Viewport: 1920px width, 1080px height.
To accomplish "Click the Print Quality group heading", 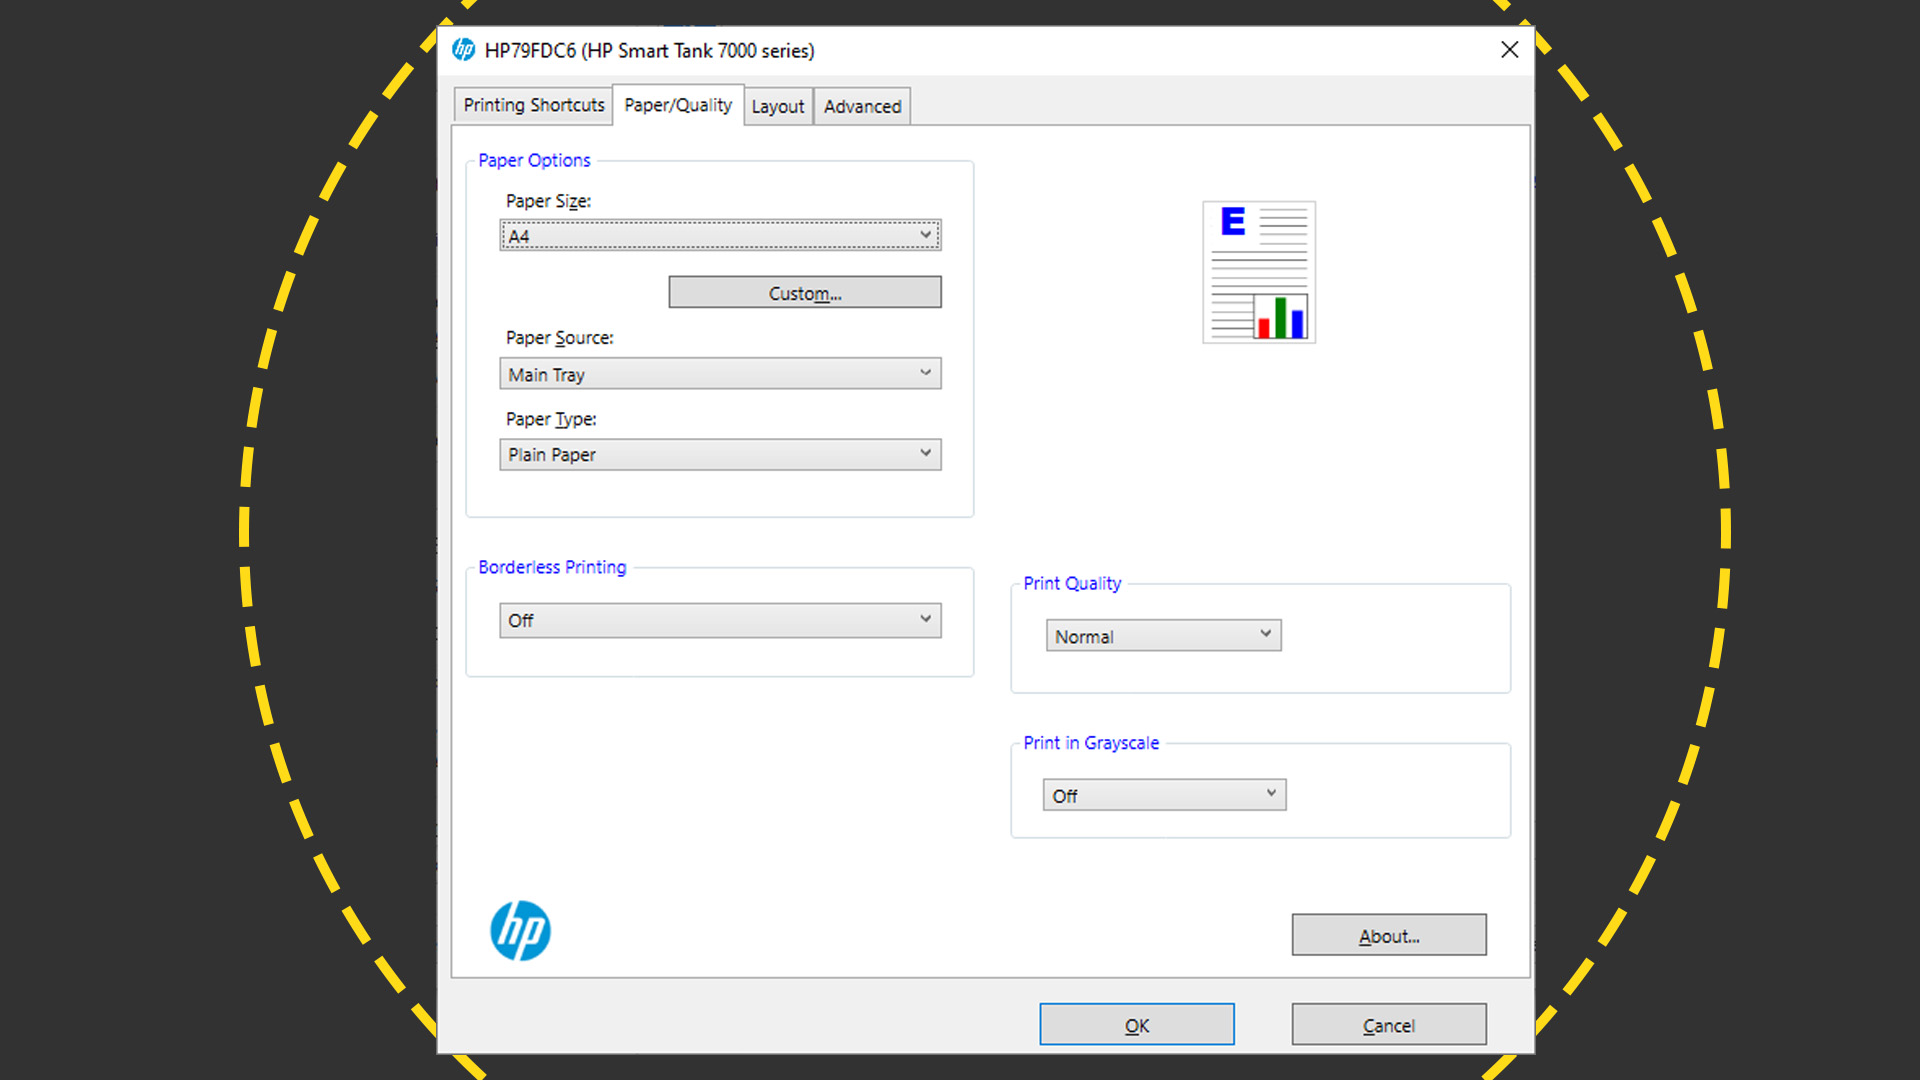I will click(x=1072, y=583).
